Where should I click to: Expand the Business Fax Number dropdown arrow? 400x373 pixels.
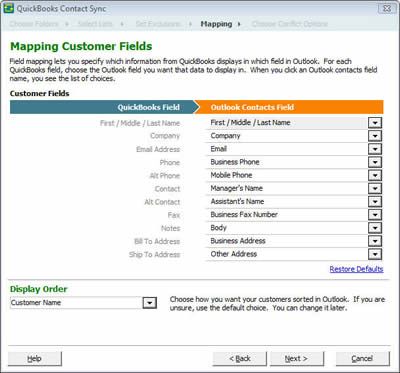[x=375, y=215]
